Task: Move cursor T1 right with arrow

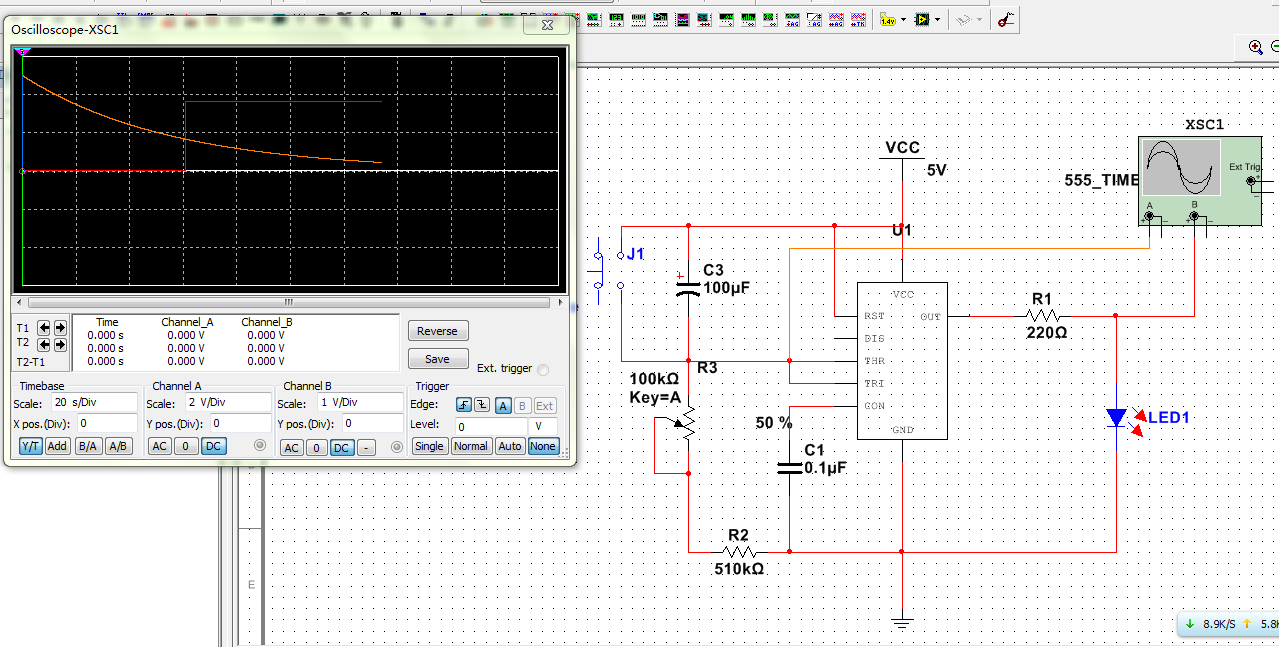Action: point(60,327)
